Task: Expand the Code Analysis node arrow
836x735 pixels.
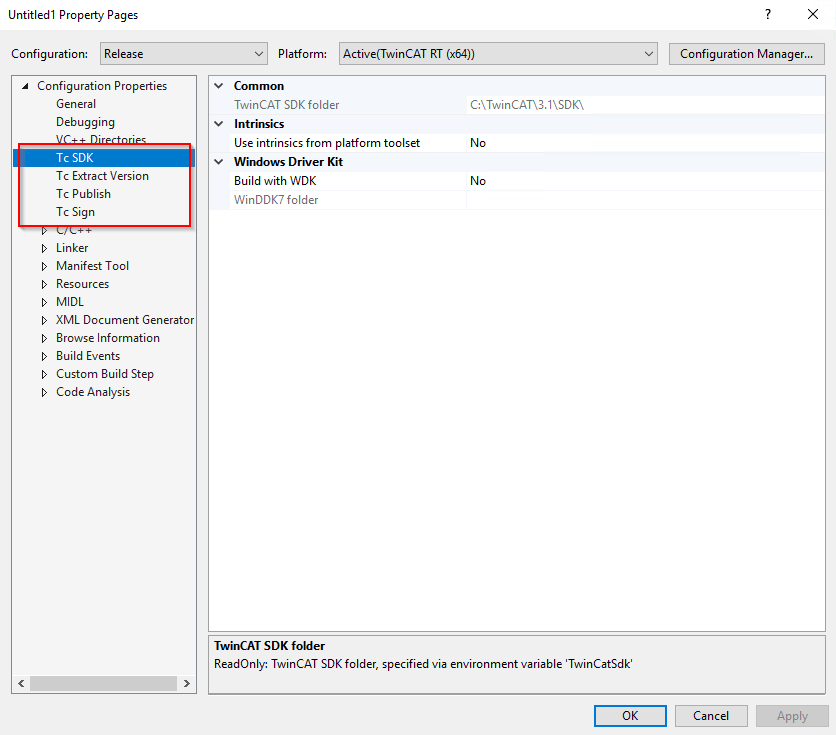Action: point(44,393)
